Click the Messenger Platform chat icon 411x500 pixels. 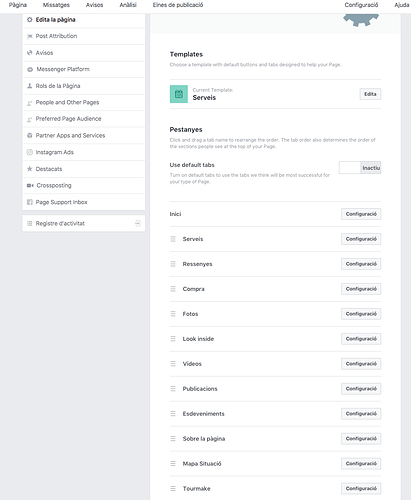click(x=30, y=69)
